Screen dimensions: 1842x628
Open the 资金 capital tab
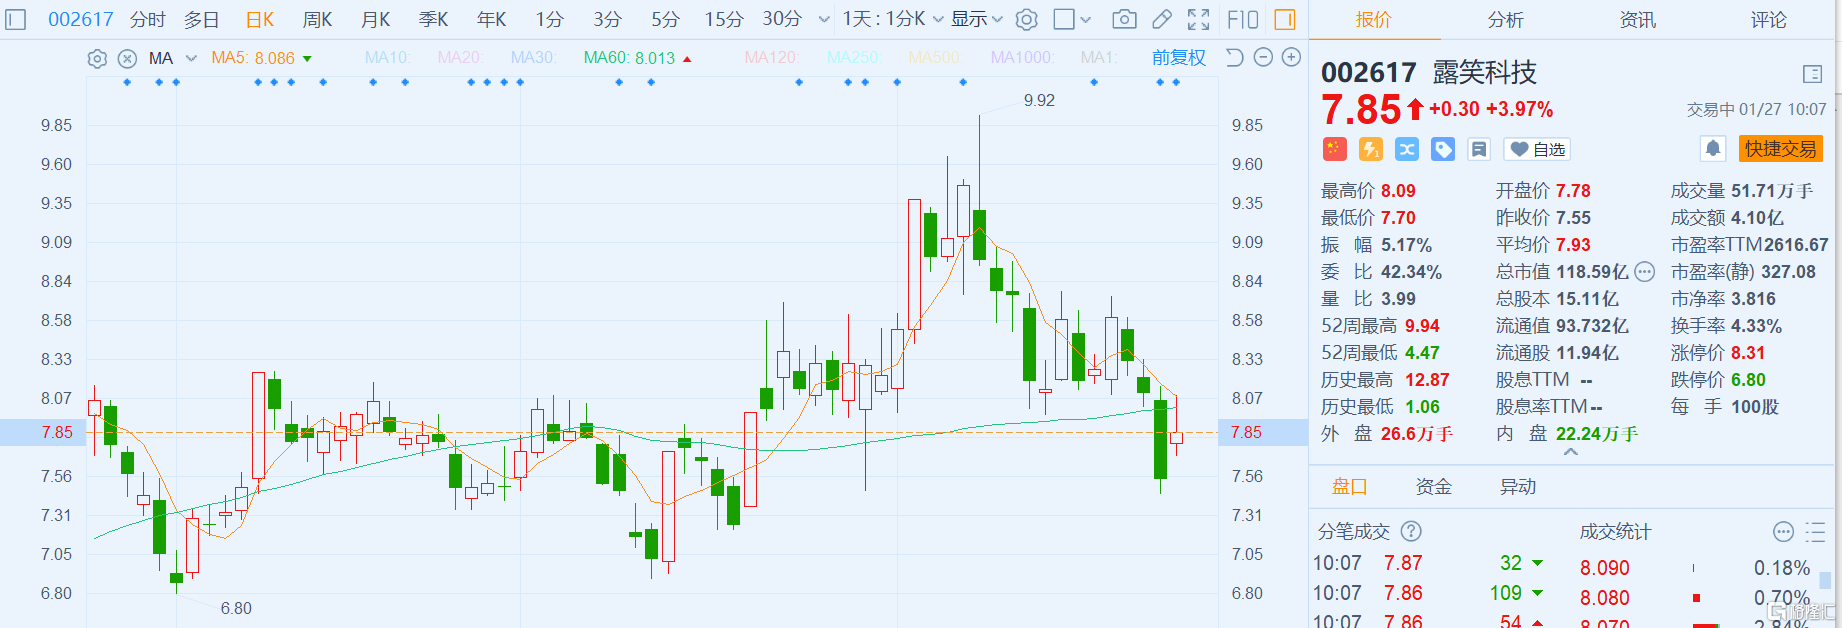pos(1433,487)
